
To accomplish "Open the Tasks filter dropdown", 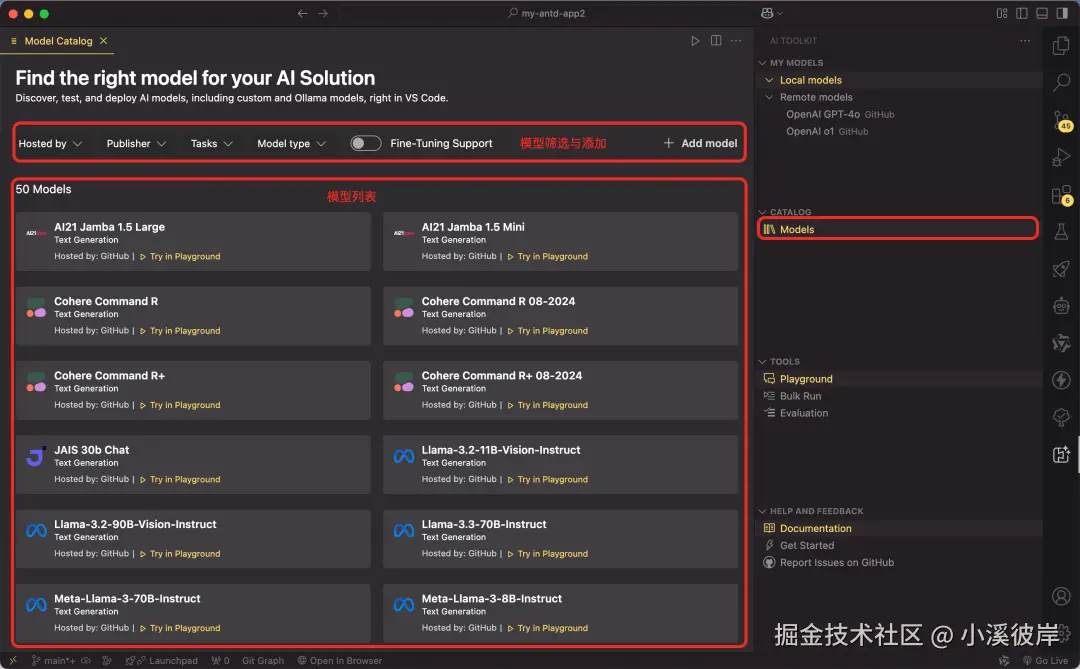I will coord(211,143).
